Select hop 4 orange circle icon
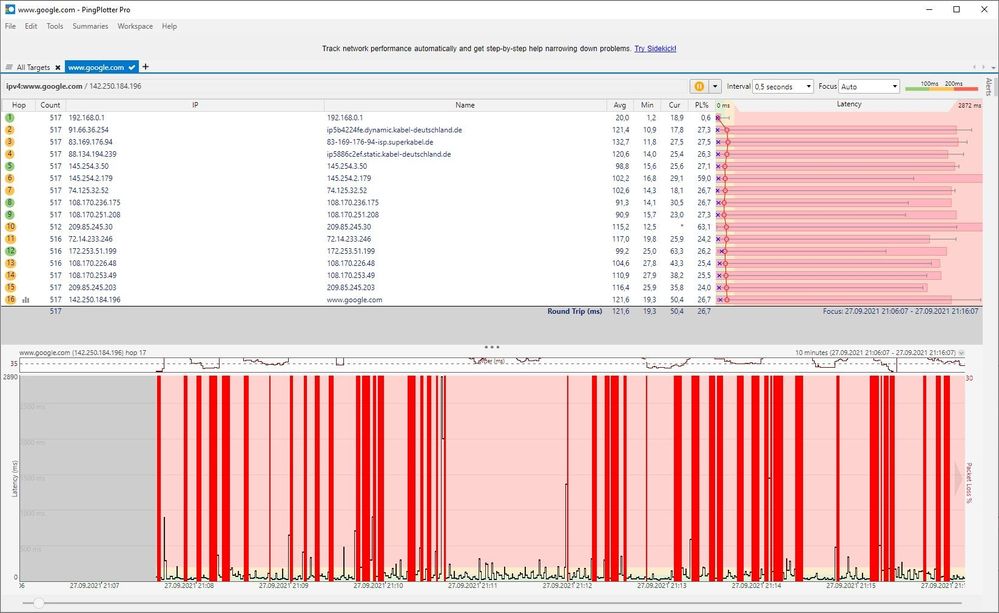This screenshot has height=613, width=999. pyautogui.click(x=10, y=154)
